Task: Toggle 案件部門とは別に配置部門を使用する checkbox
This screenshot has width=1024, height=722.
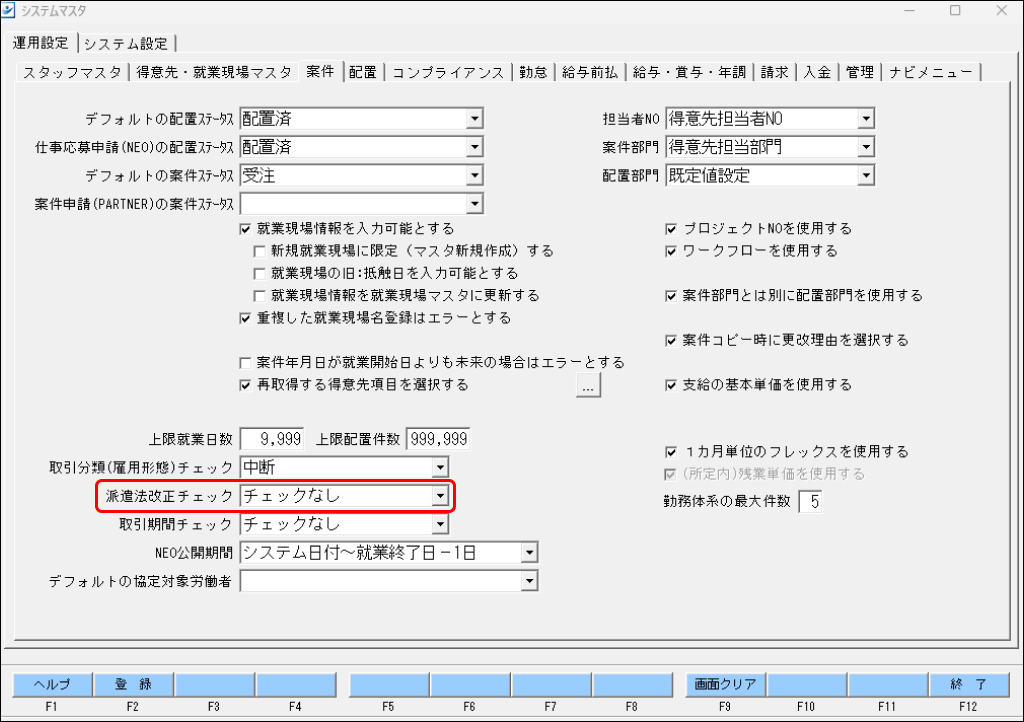Action: (671, 296)
